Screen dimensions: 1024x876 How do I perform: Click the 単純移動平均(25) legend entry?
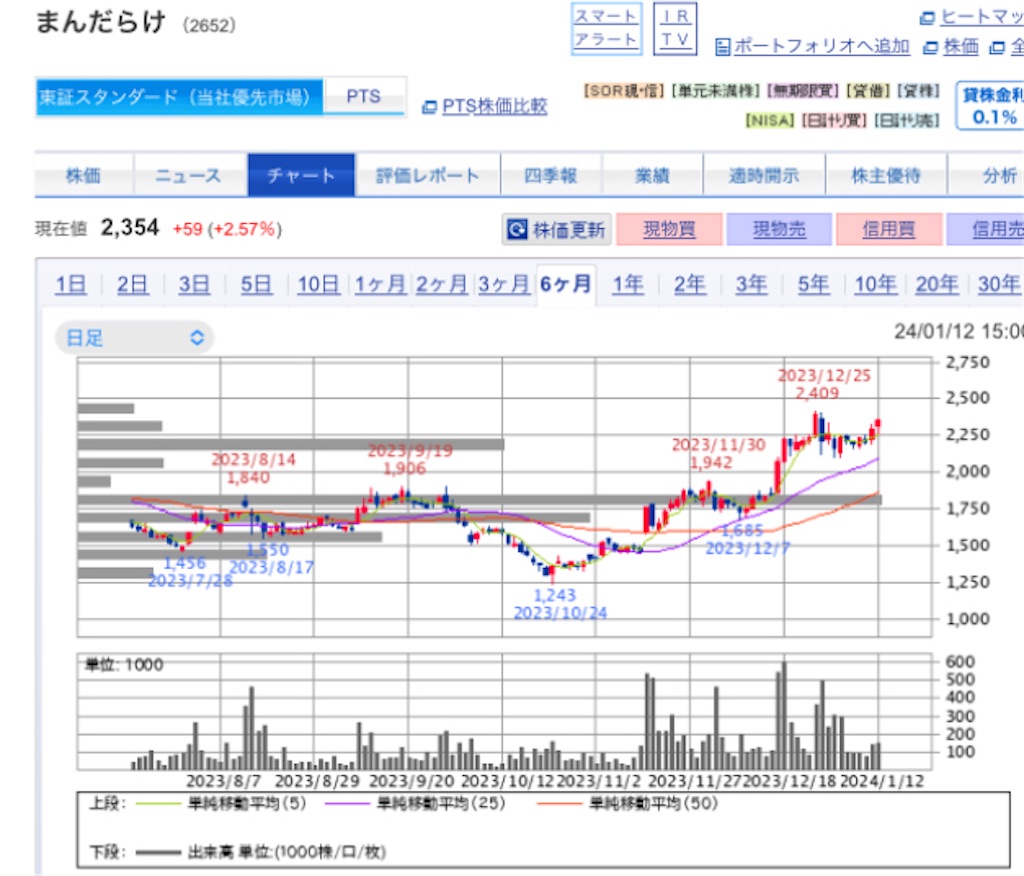click(415, 803)
